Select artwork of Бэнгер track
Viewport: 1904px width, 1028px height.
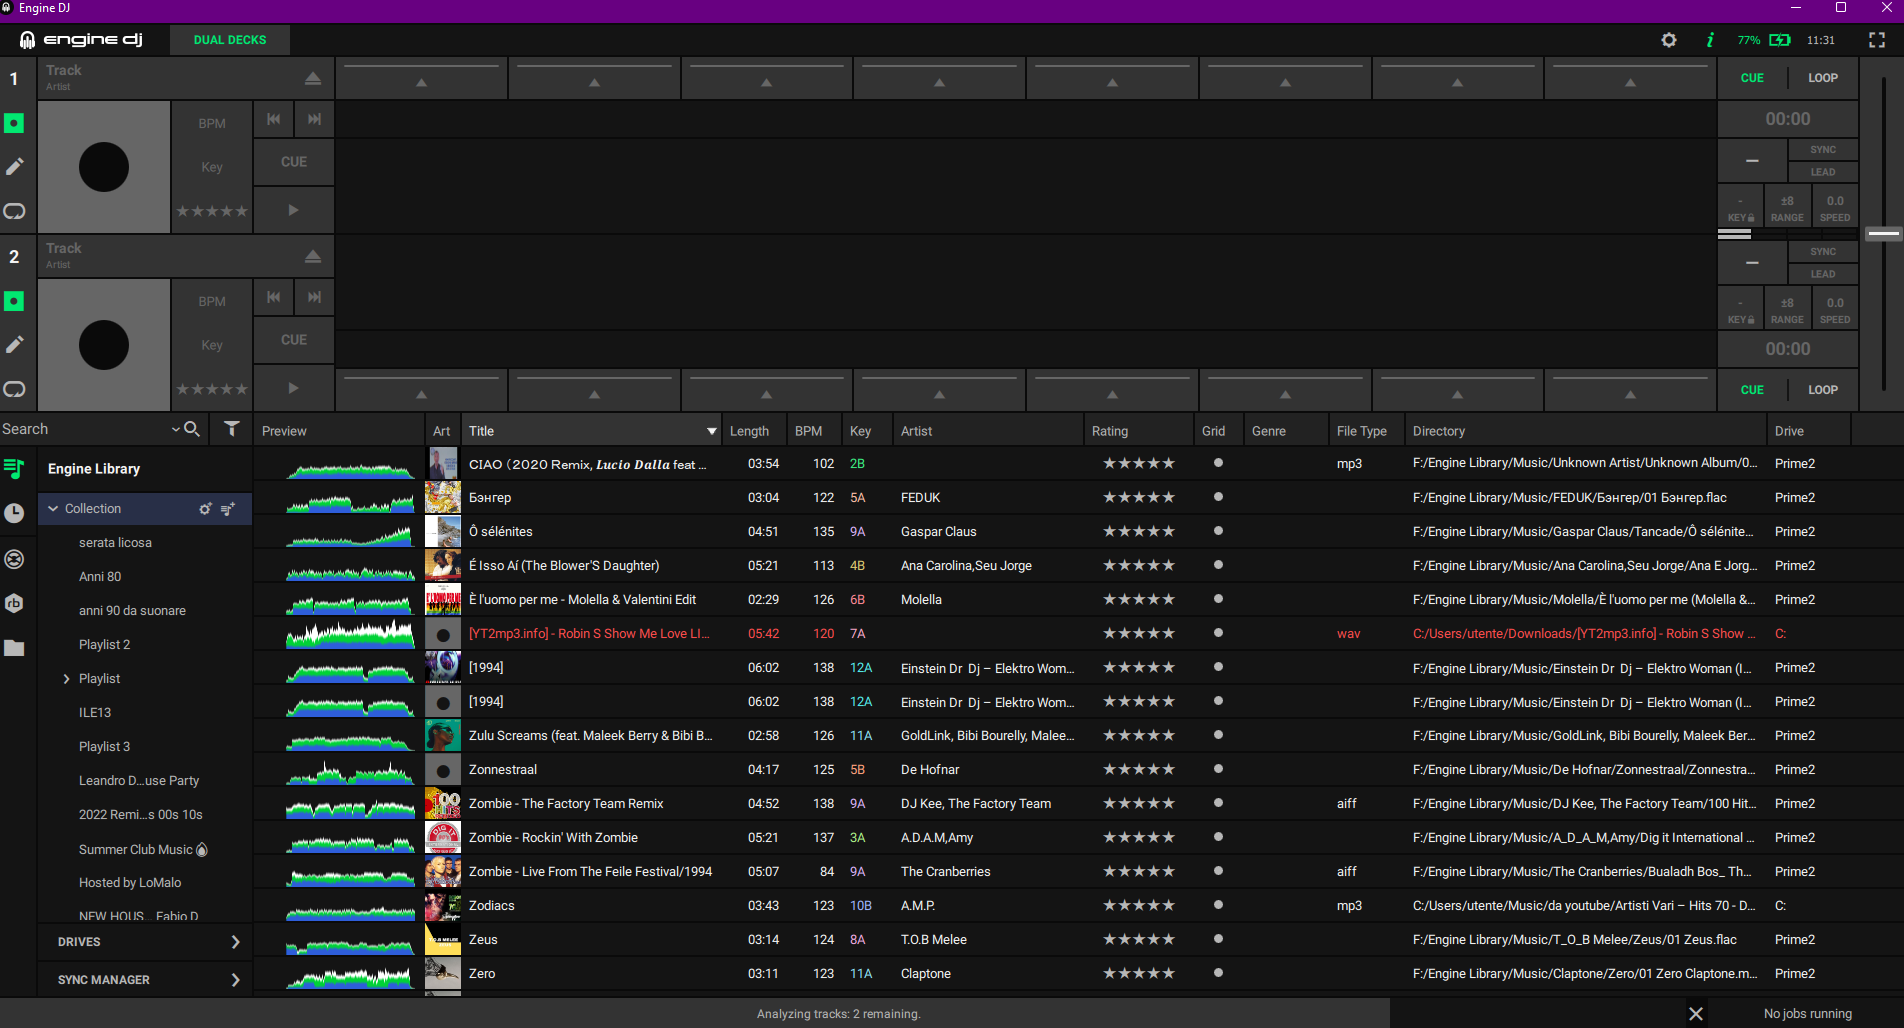coord(443,498)
